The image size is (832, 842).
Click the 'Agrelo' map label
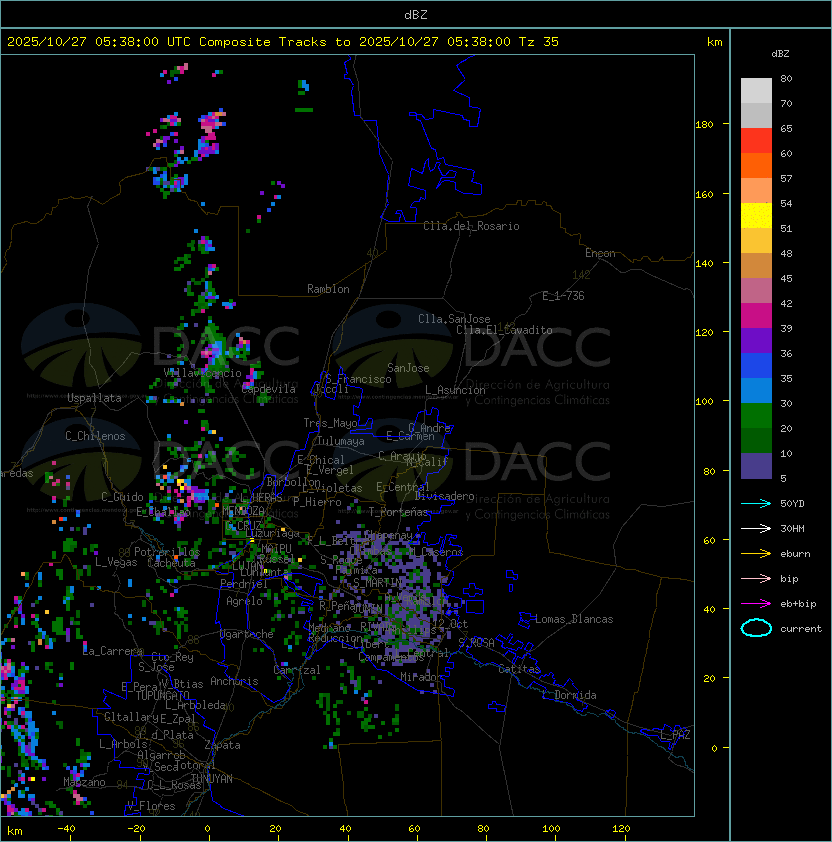244,601
